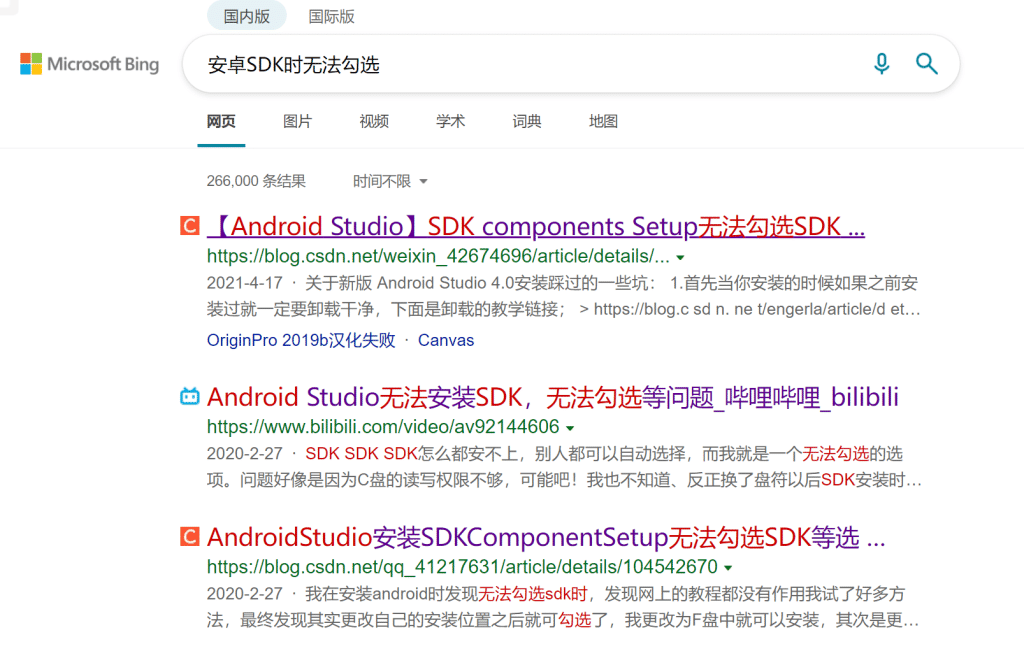
Task: Click the blog.csdn.net/qq_41217631 URL
Action: click(x=462, y=567)
